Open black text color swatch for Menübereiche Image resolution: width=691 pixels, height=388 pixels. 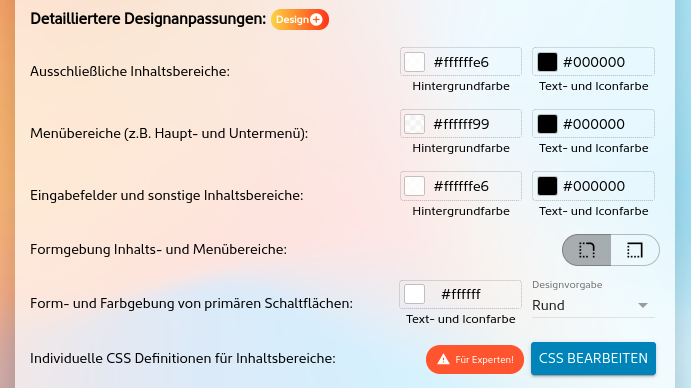[x=547, y=124]
